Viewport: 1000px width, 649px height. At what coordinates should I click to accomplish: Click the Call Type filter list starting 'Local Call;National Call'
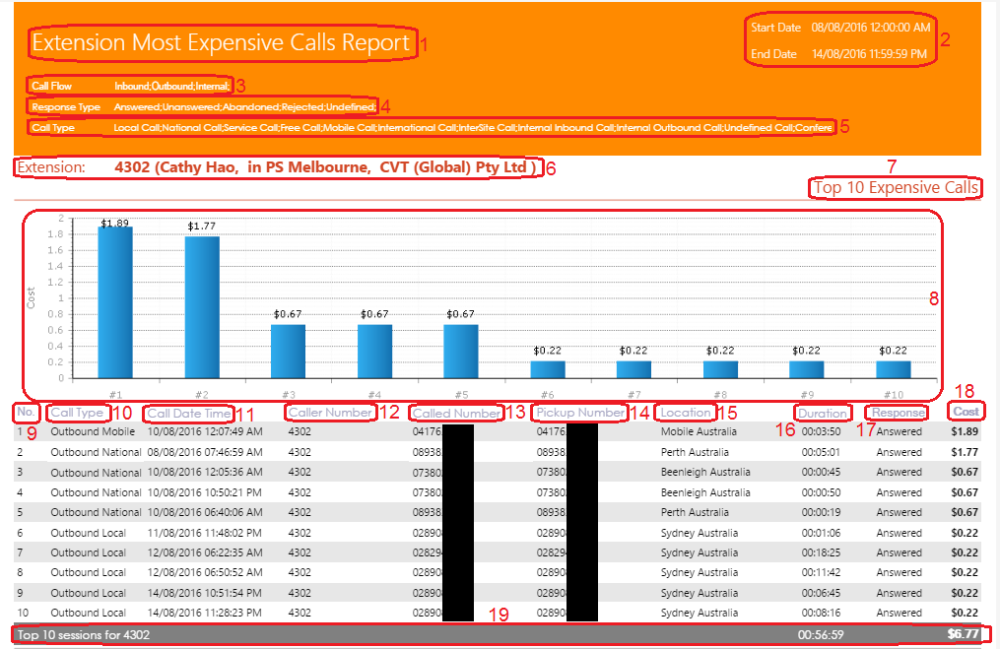pyautogui.click(x=473, y=128)
